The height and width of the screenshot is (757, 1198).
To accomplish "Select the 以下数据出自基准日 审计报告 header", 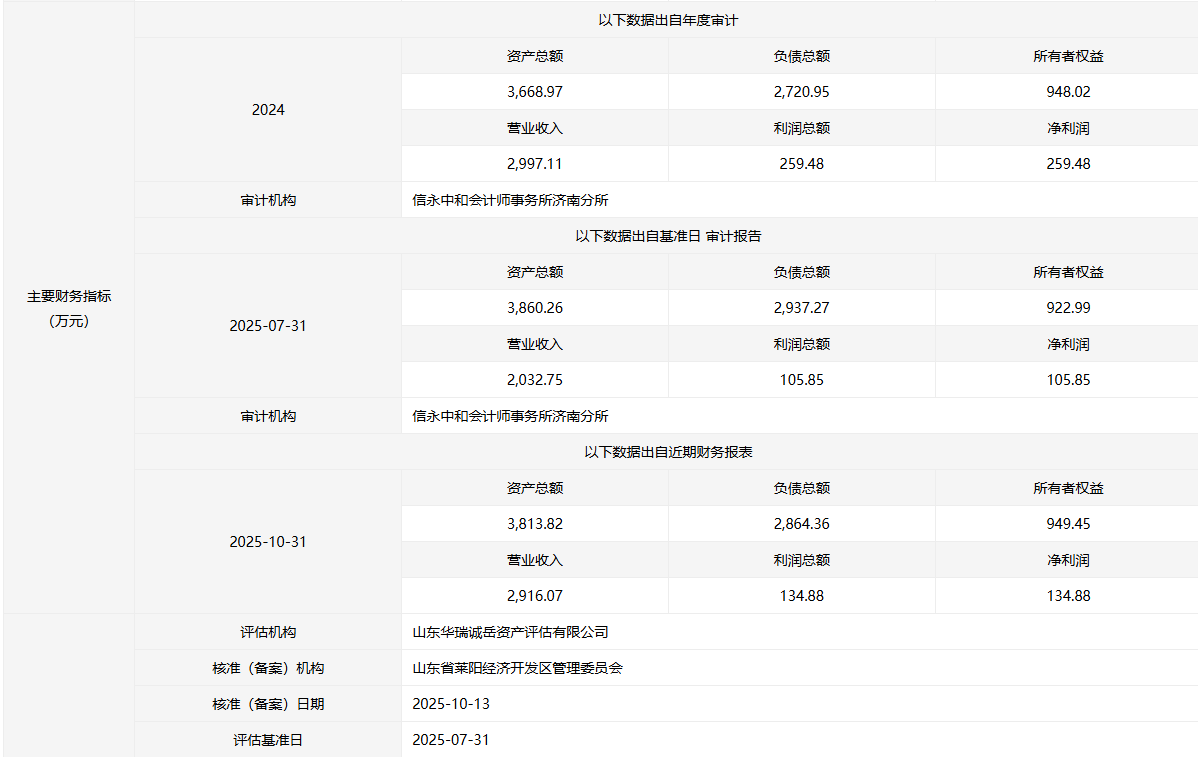I will click(668, 236).
